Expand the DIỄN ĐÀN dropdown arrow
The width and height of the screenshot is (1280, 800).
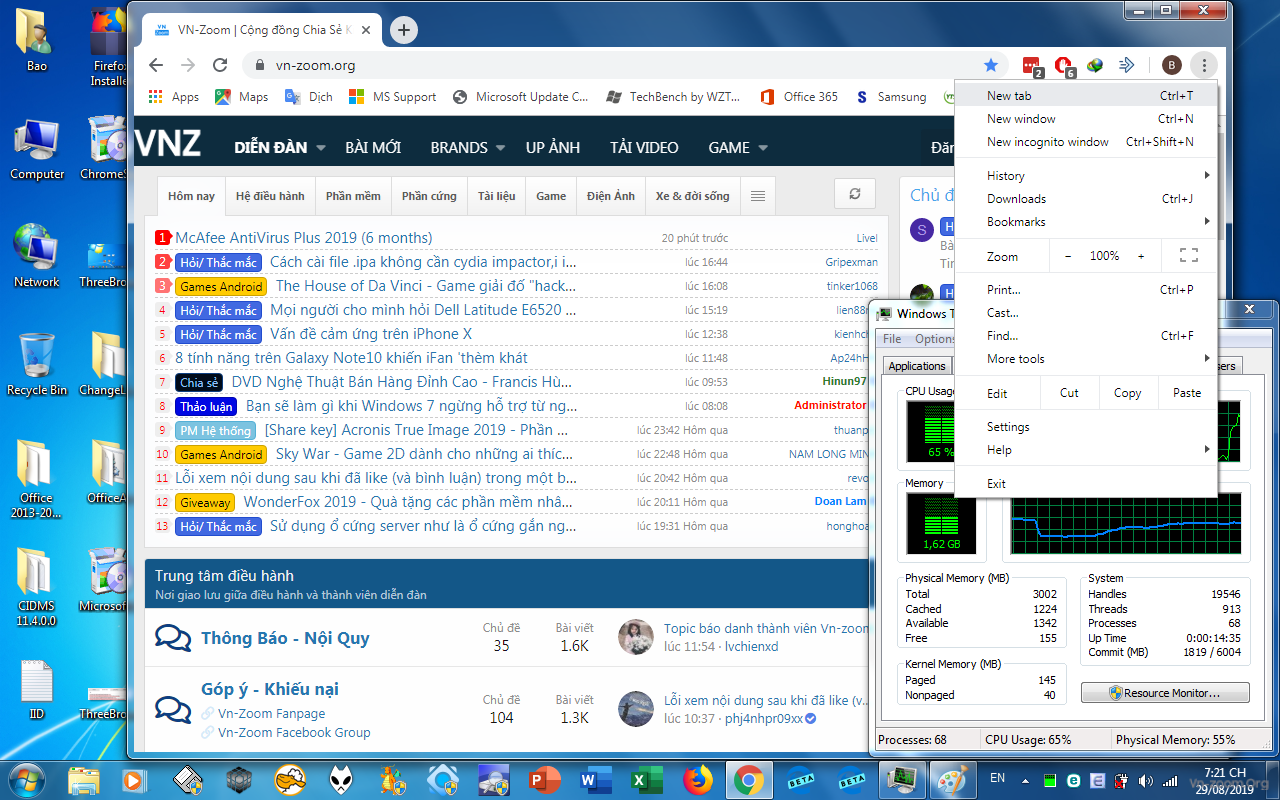(x=321, y=148)
